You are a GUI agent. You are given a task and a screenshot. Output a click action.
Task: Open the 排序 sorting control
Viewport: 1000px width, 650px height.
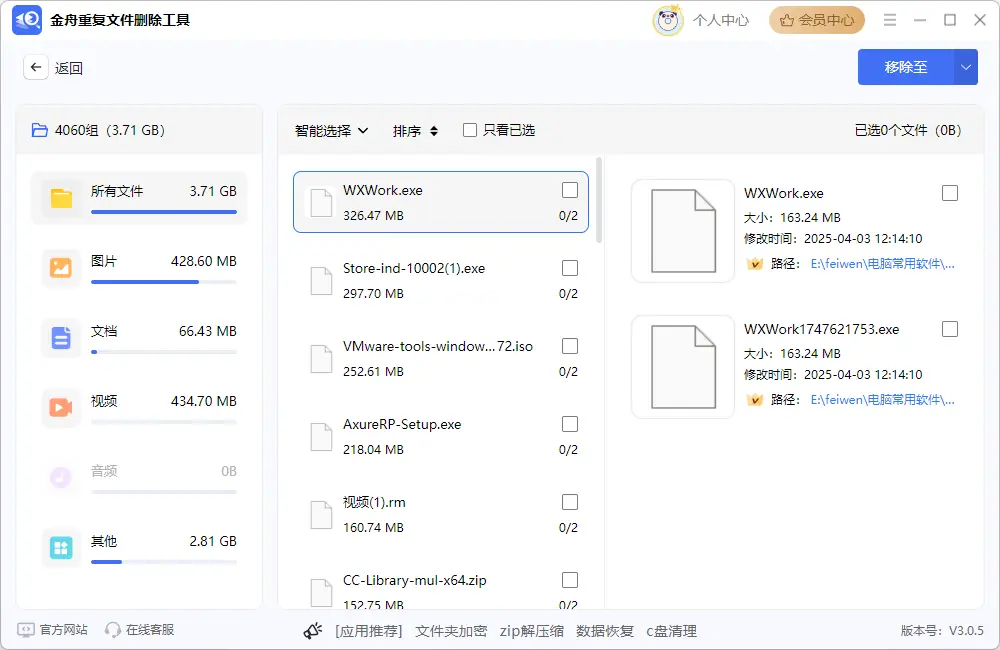(x=415, y=130)
